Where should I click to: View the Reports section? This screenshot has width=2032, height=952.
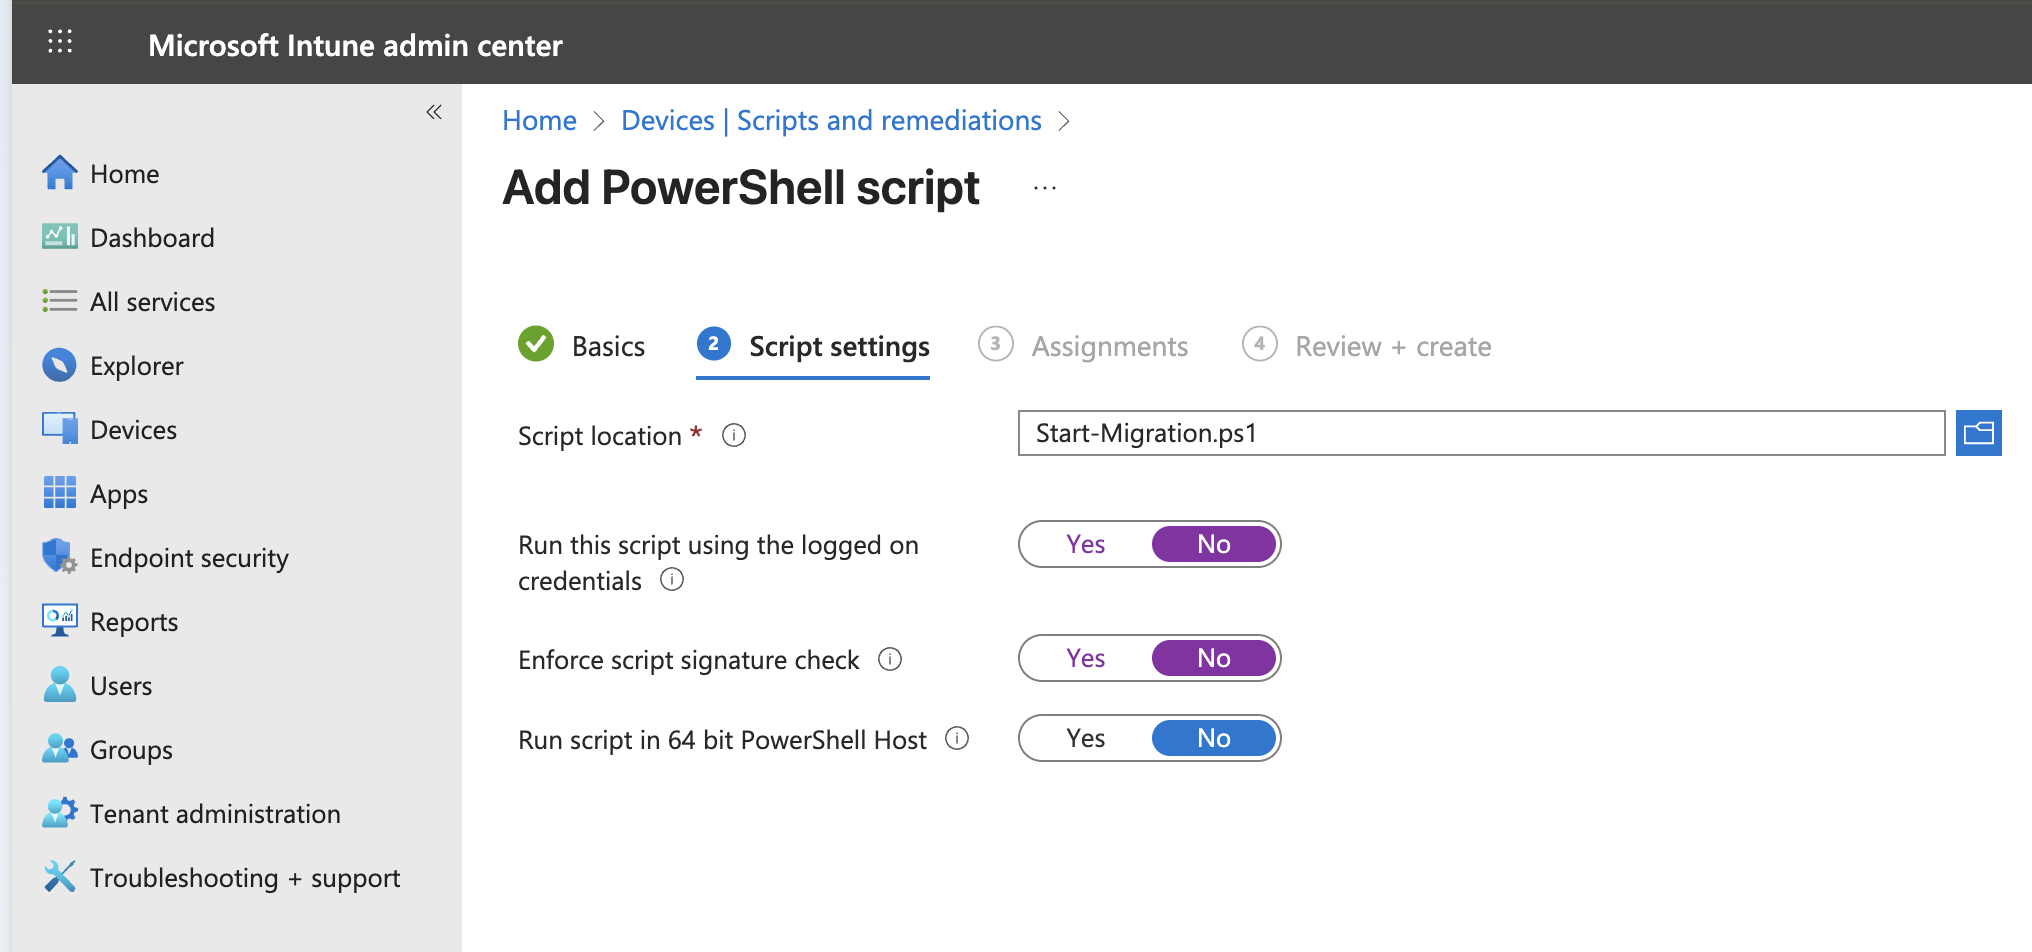134,621
